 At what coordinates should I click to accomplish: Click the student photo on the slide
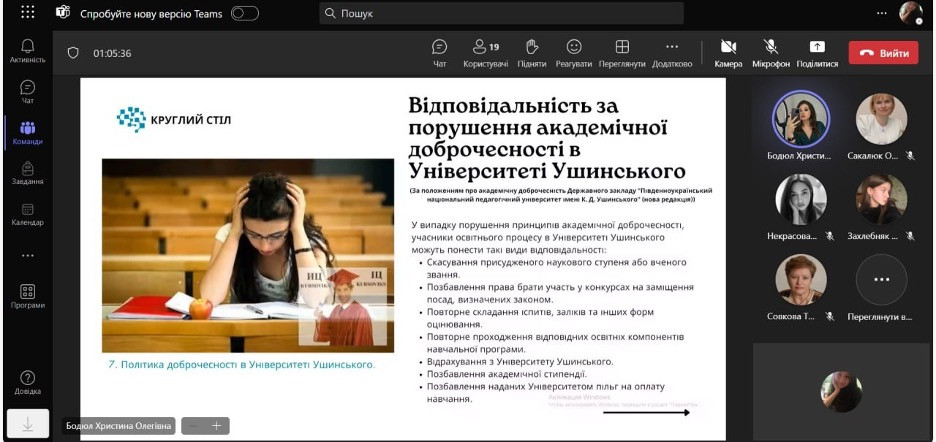pyautogui.click(x=248, y=255)
